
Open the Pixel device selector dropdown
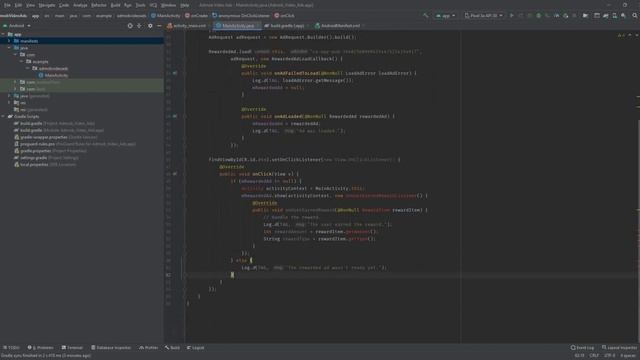pos(483,16)
